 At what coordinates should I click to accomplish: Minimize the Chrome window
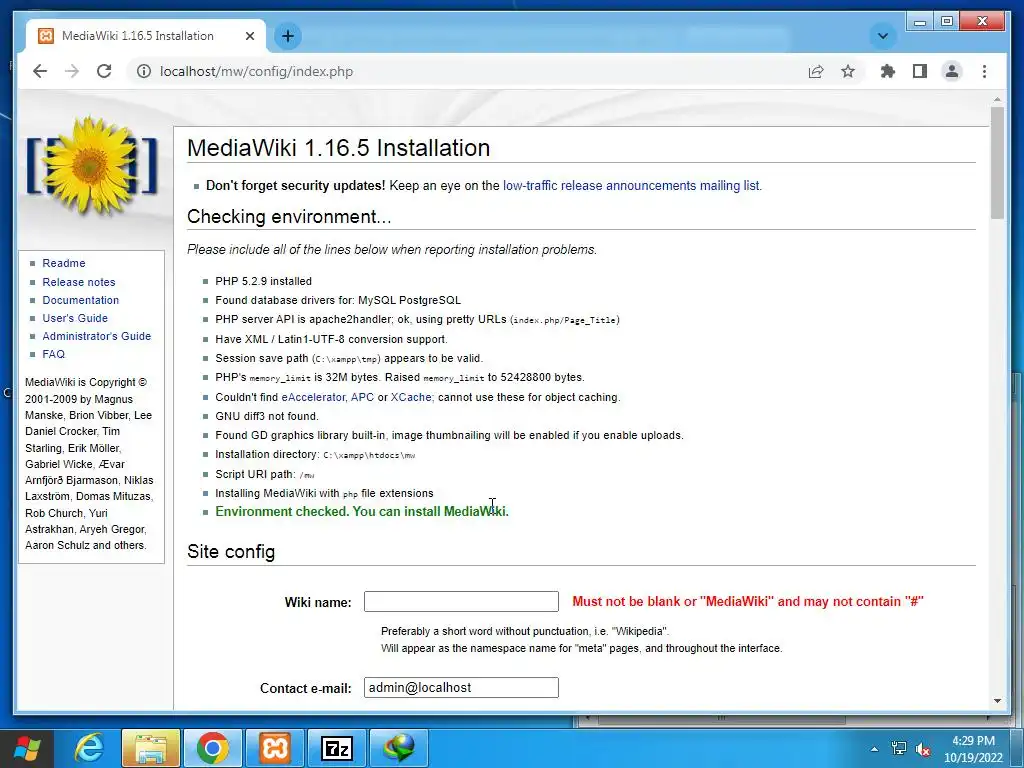[x=920, y=22]
